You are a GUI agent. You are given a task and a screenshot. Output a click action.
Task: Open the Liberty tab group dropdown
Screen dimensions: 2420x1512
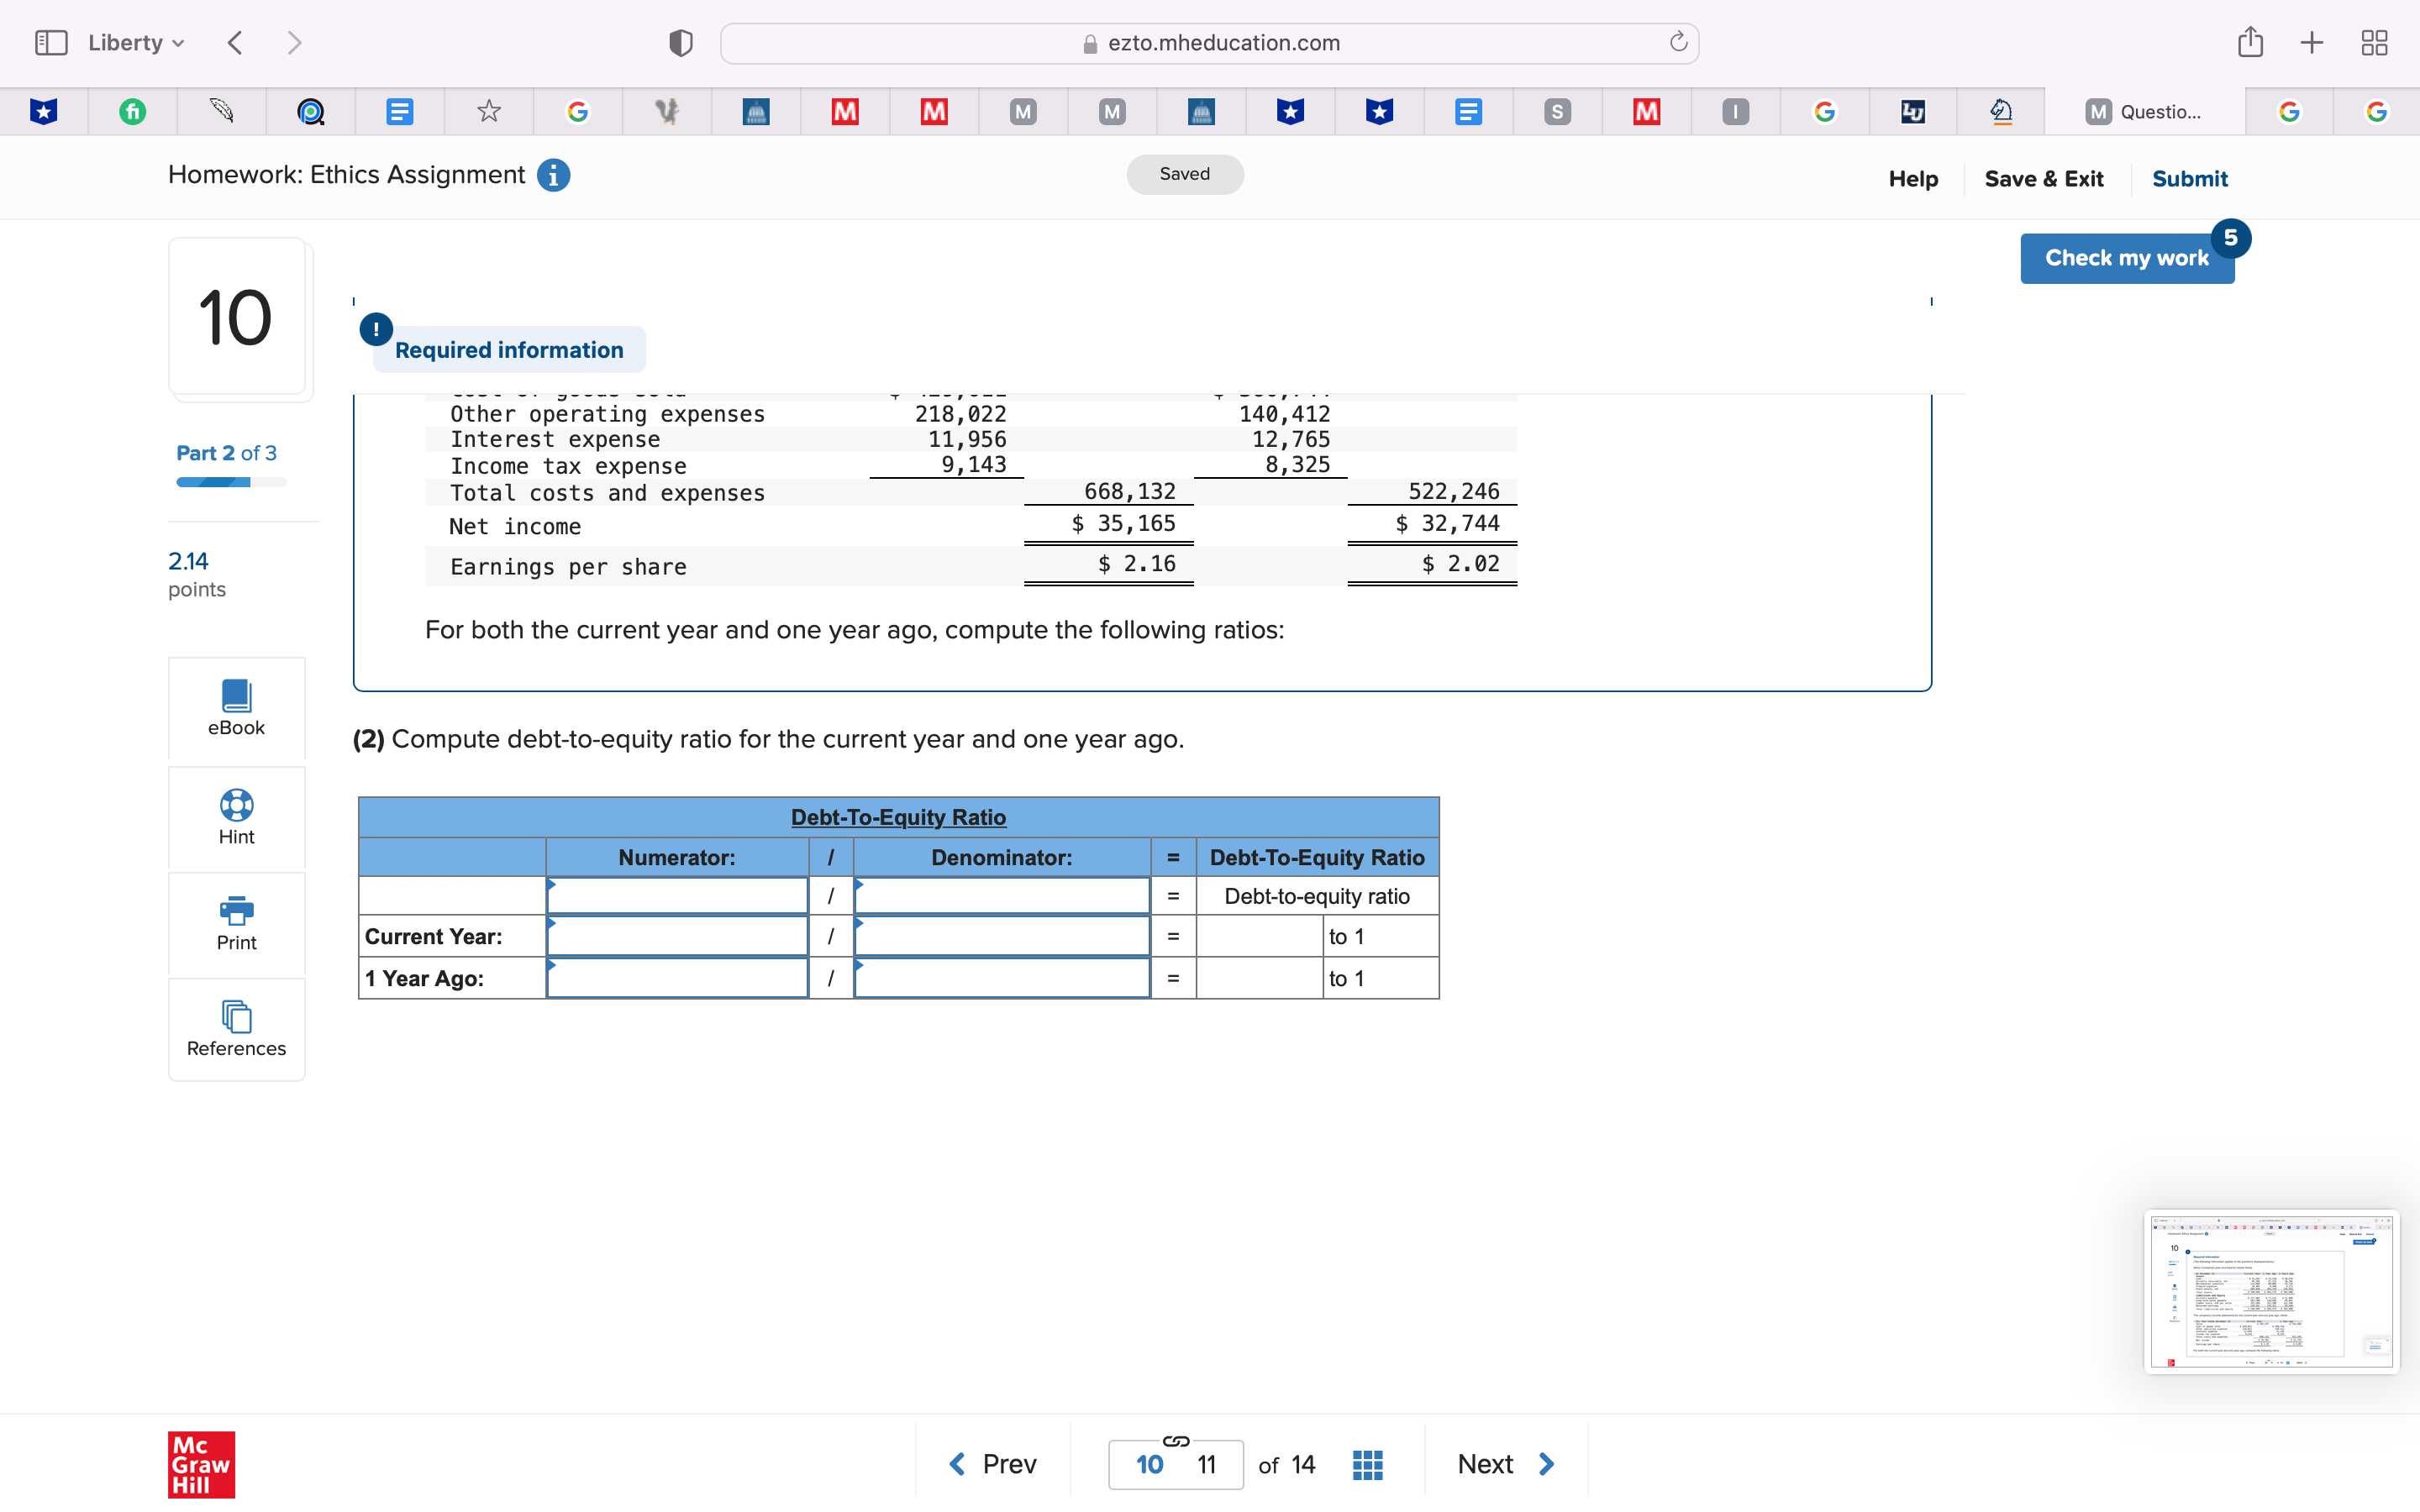[134, 42]
